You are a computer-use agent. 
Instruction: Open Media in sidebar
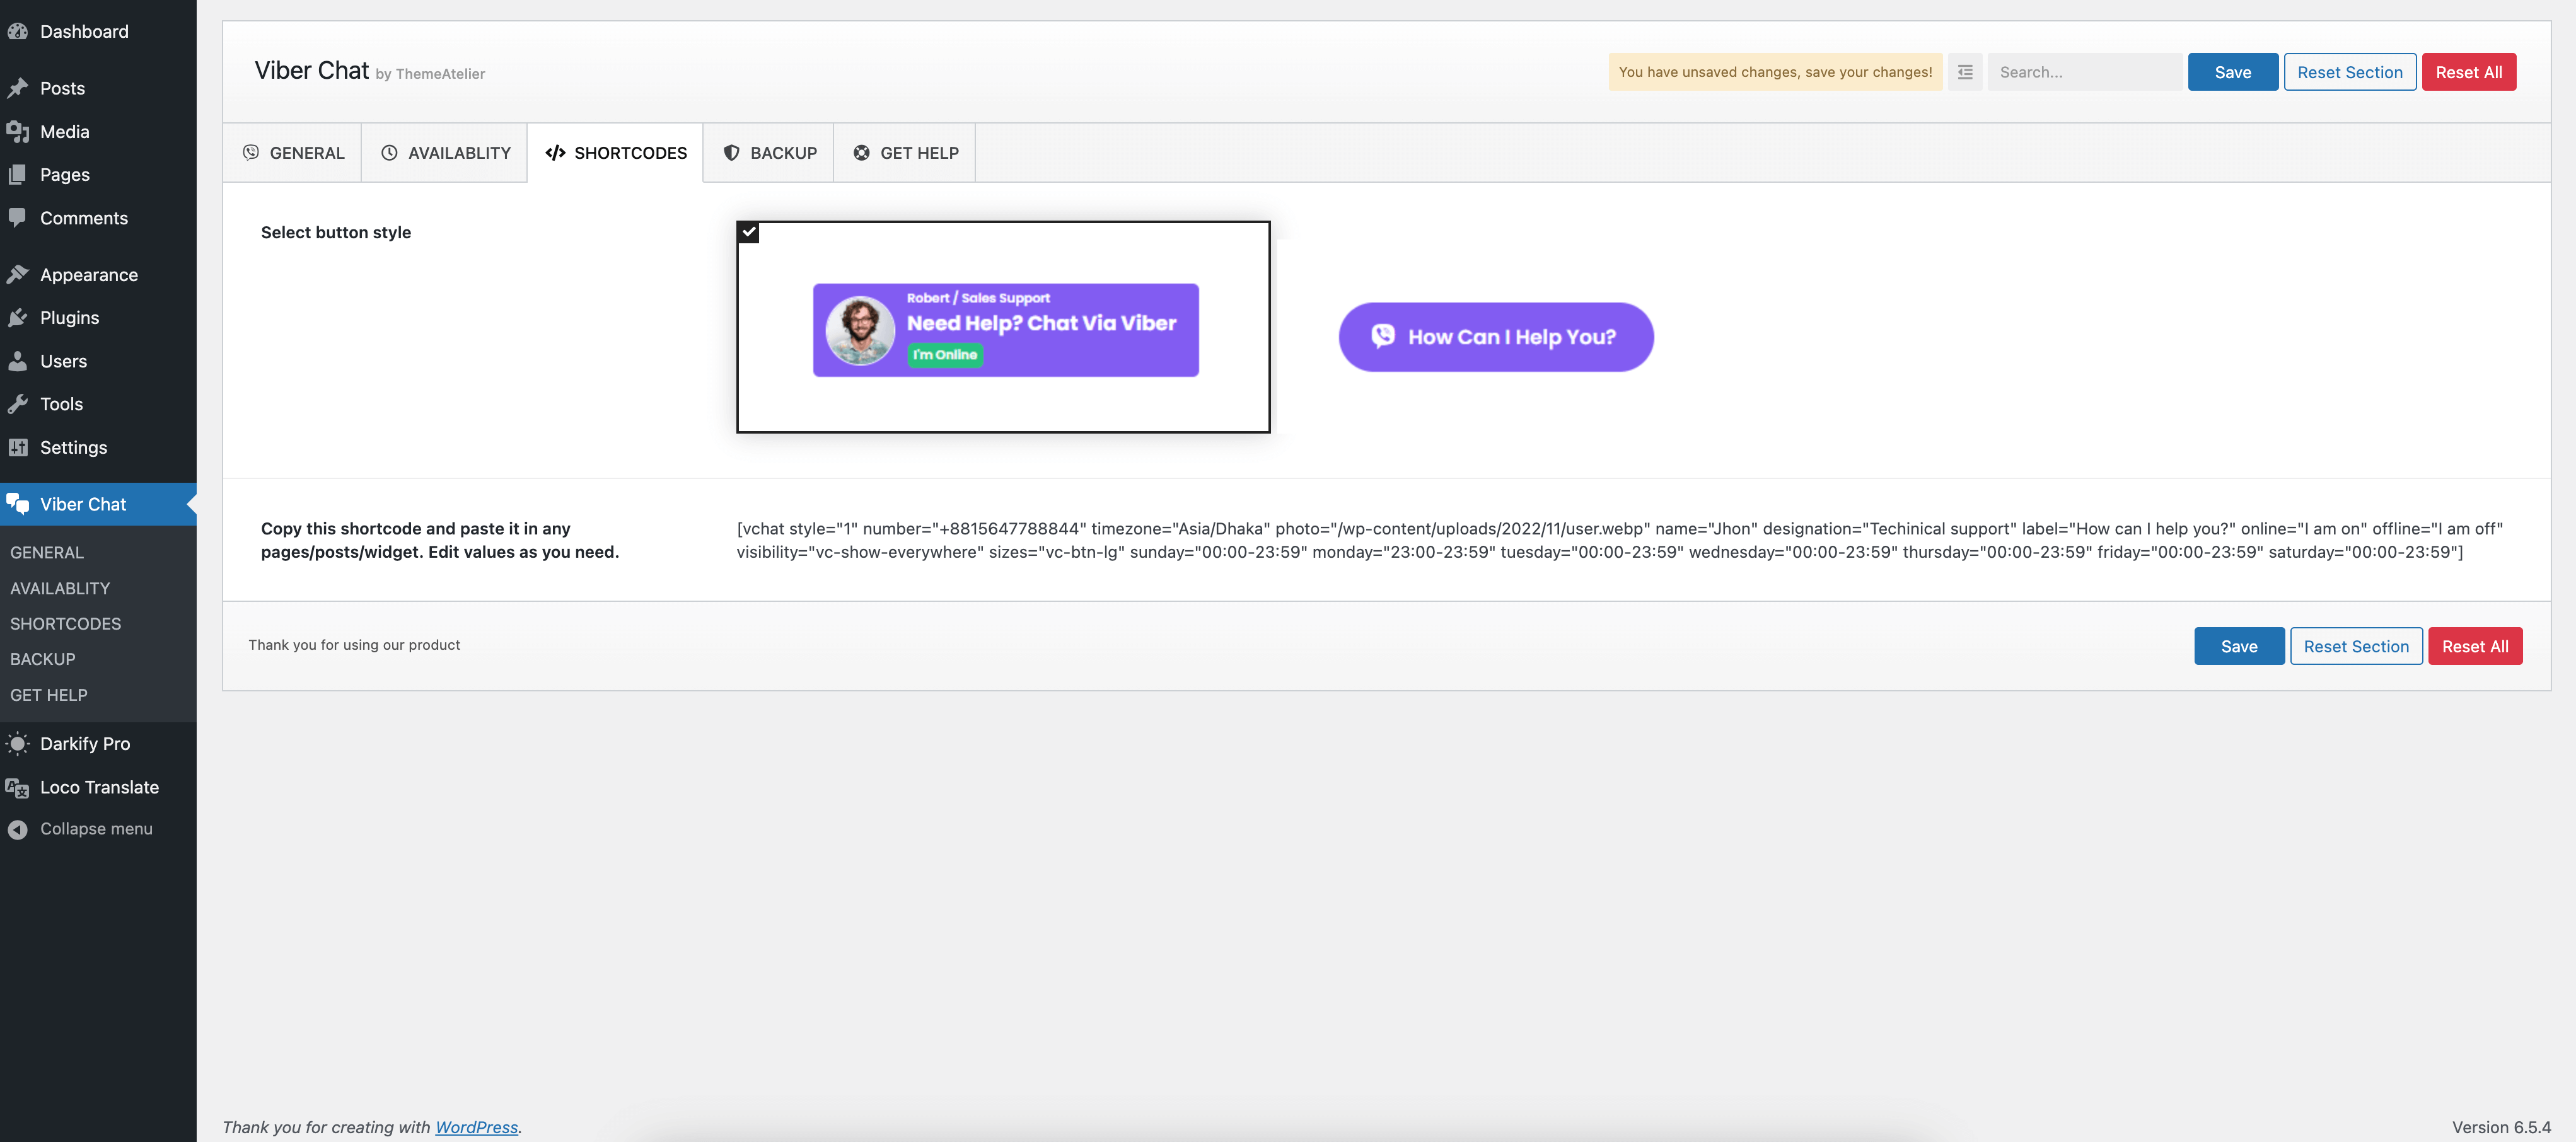point(65,131)
